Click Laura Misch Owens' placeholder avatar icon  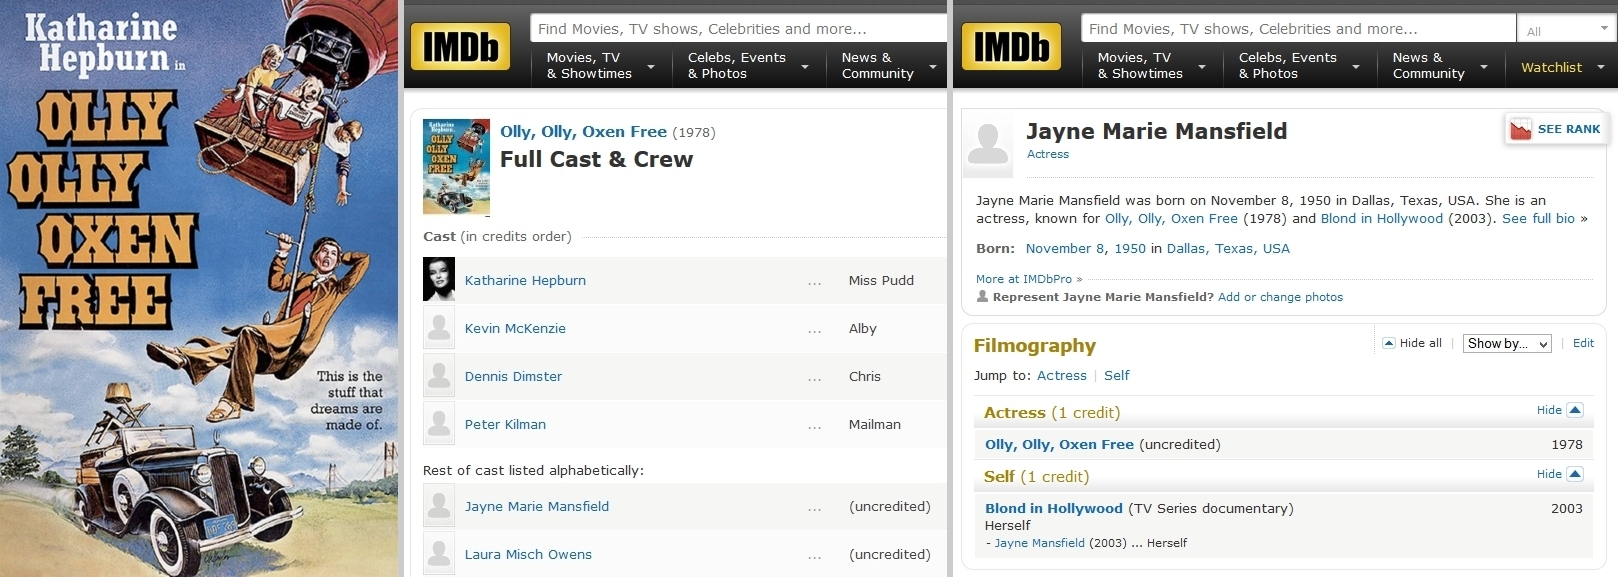point(439,554)
